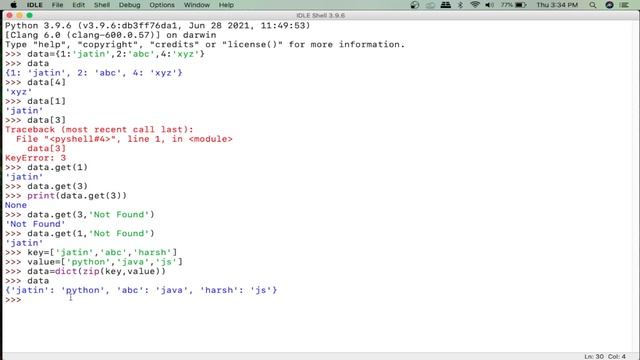Open the Window menu
This screenshot has height=360, width=640.
pos(196,5)
